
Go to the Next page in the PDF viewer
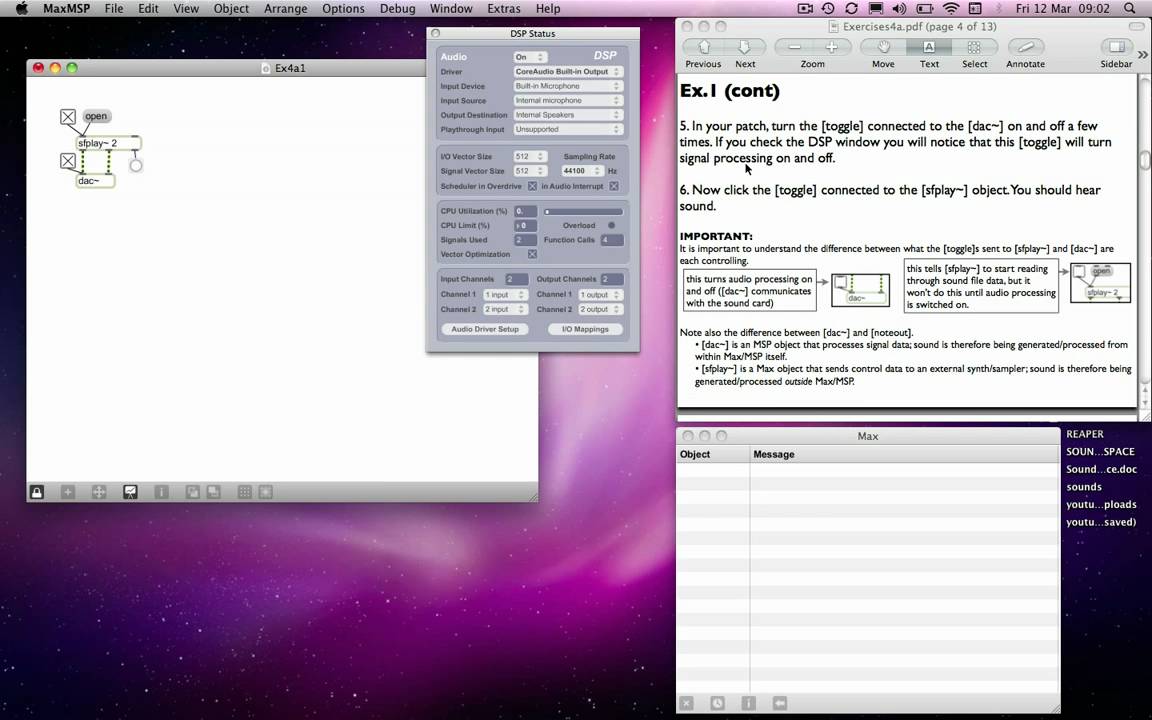tap(745, 47)
